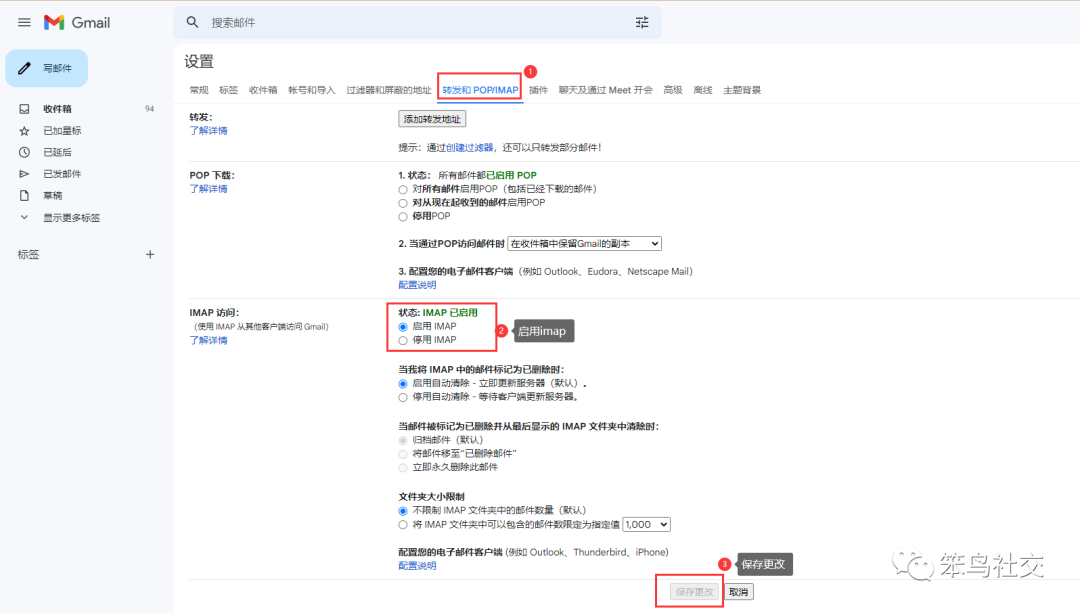The height and width of the screenshot is (613, 1080).
Task: Select 将邮件移至已删除邮件 radio button
Action: coord(403,454)
